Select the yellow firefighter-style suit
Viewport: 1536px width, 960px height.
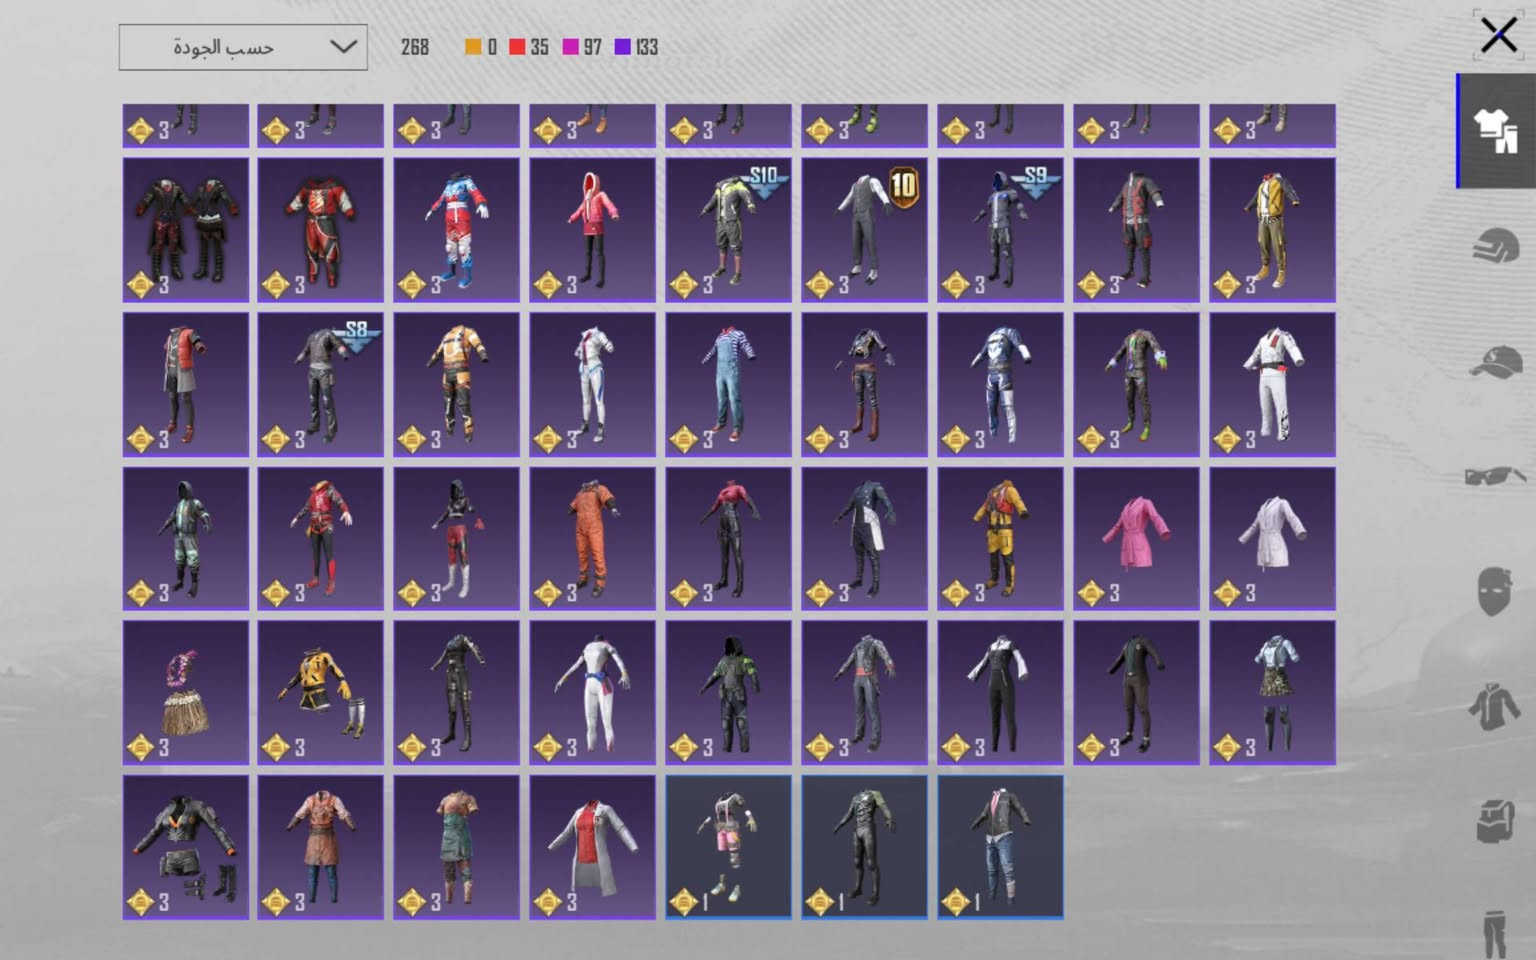tap(1000, 539)
